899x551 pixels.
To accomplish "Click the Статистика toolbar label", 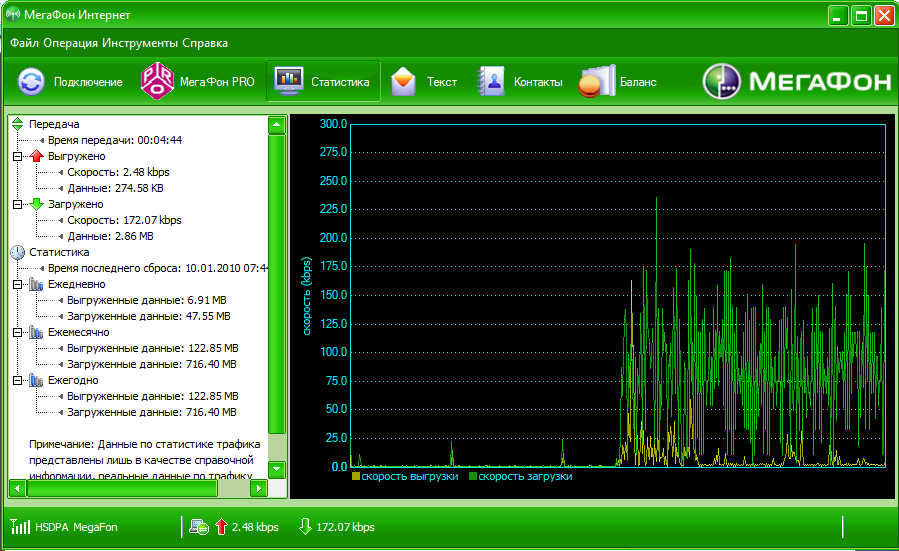I will (340, 82).
